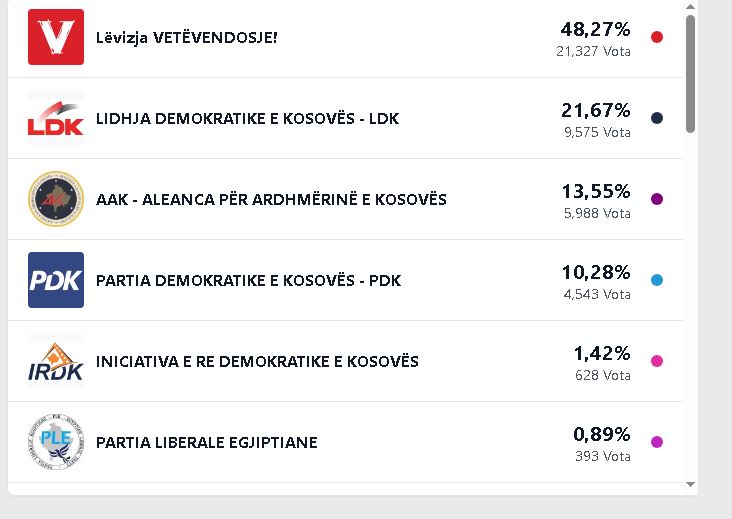Image resolution: width=732 pixels, height=519 pixels.
Task: Click the magenta dot beside Partia Liberale Egjiptiane
Action: click(x=657, y=442)
